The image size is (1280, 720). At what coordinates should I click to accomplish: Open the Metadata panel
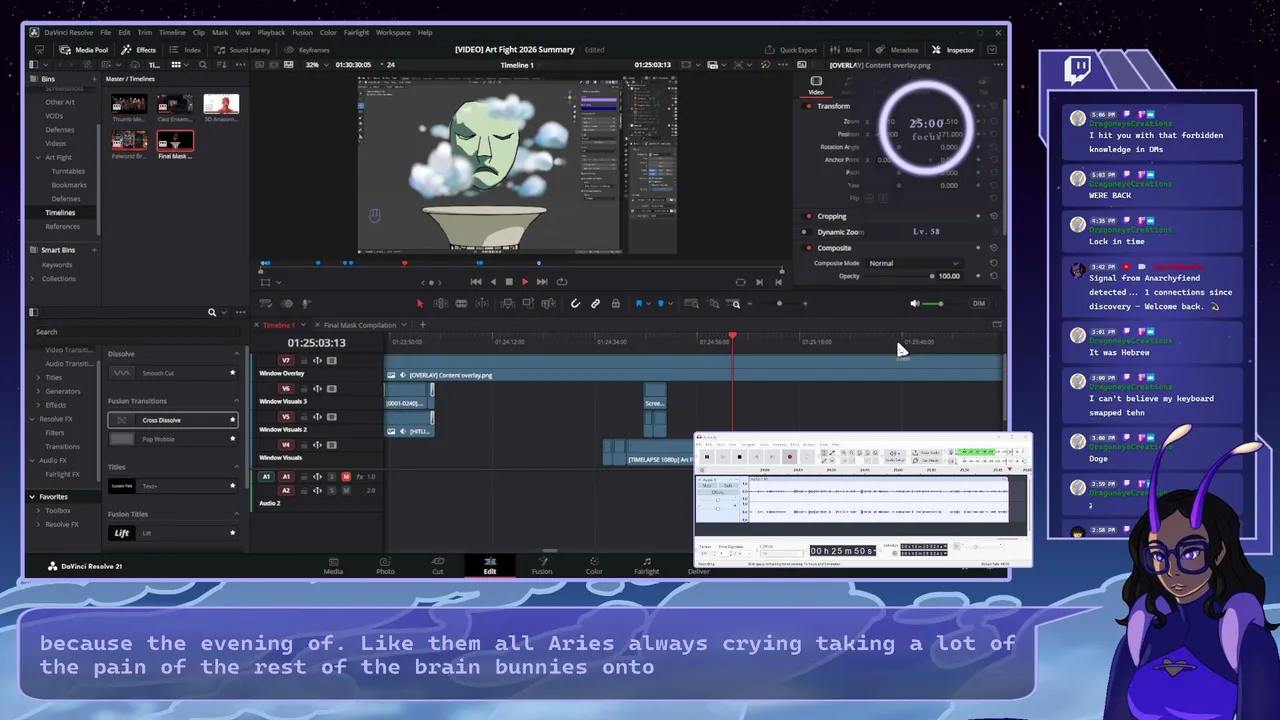pyautogui.click(x=897, y=50)
